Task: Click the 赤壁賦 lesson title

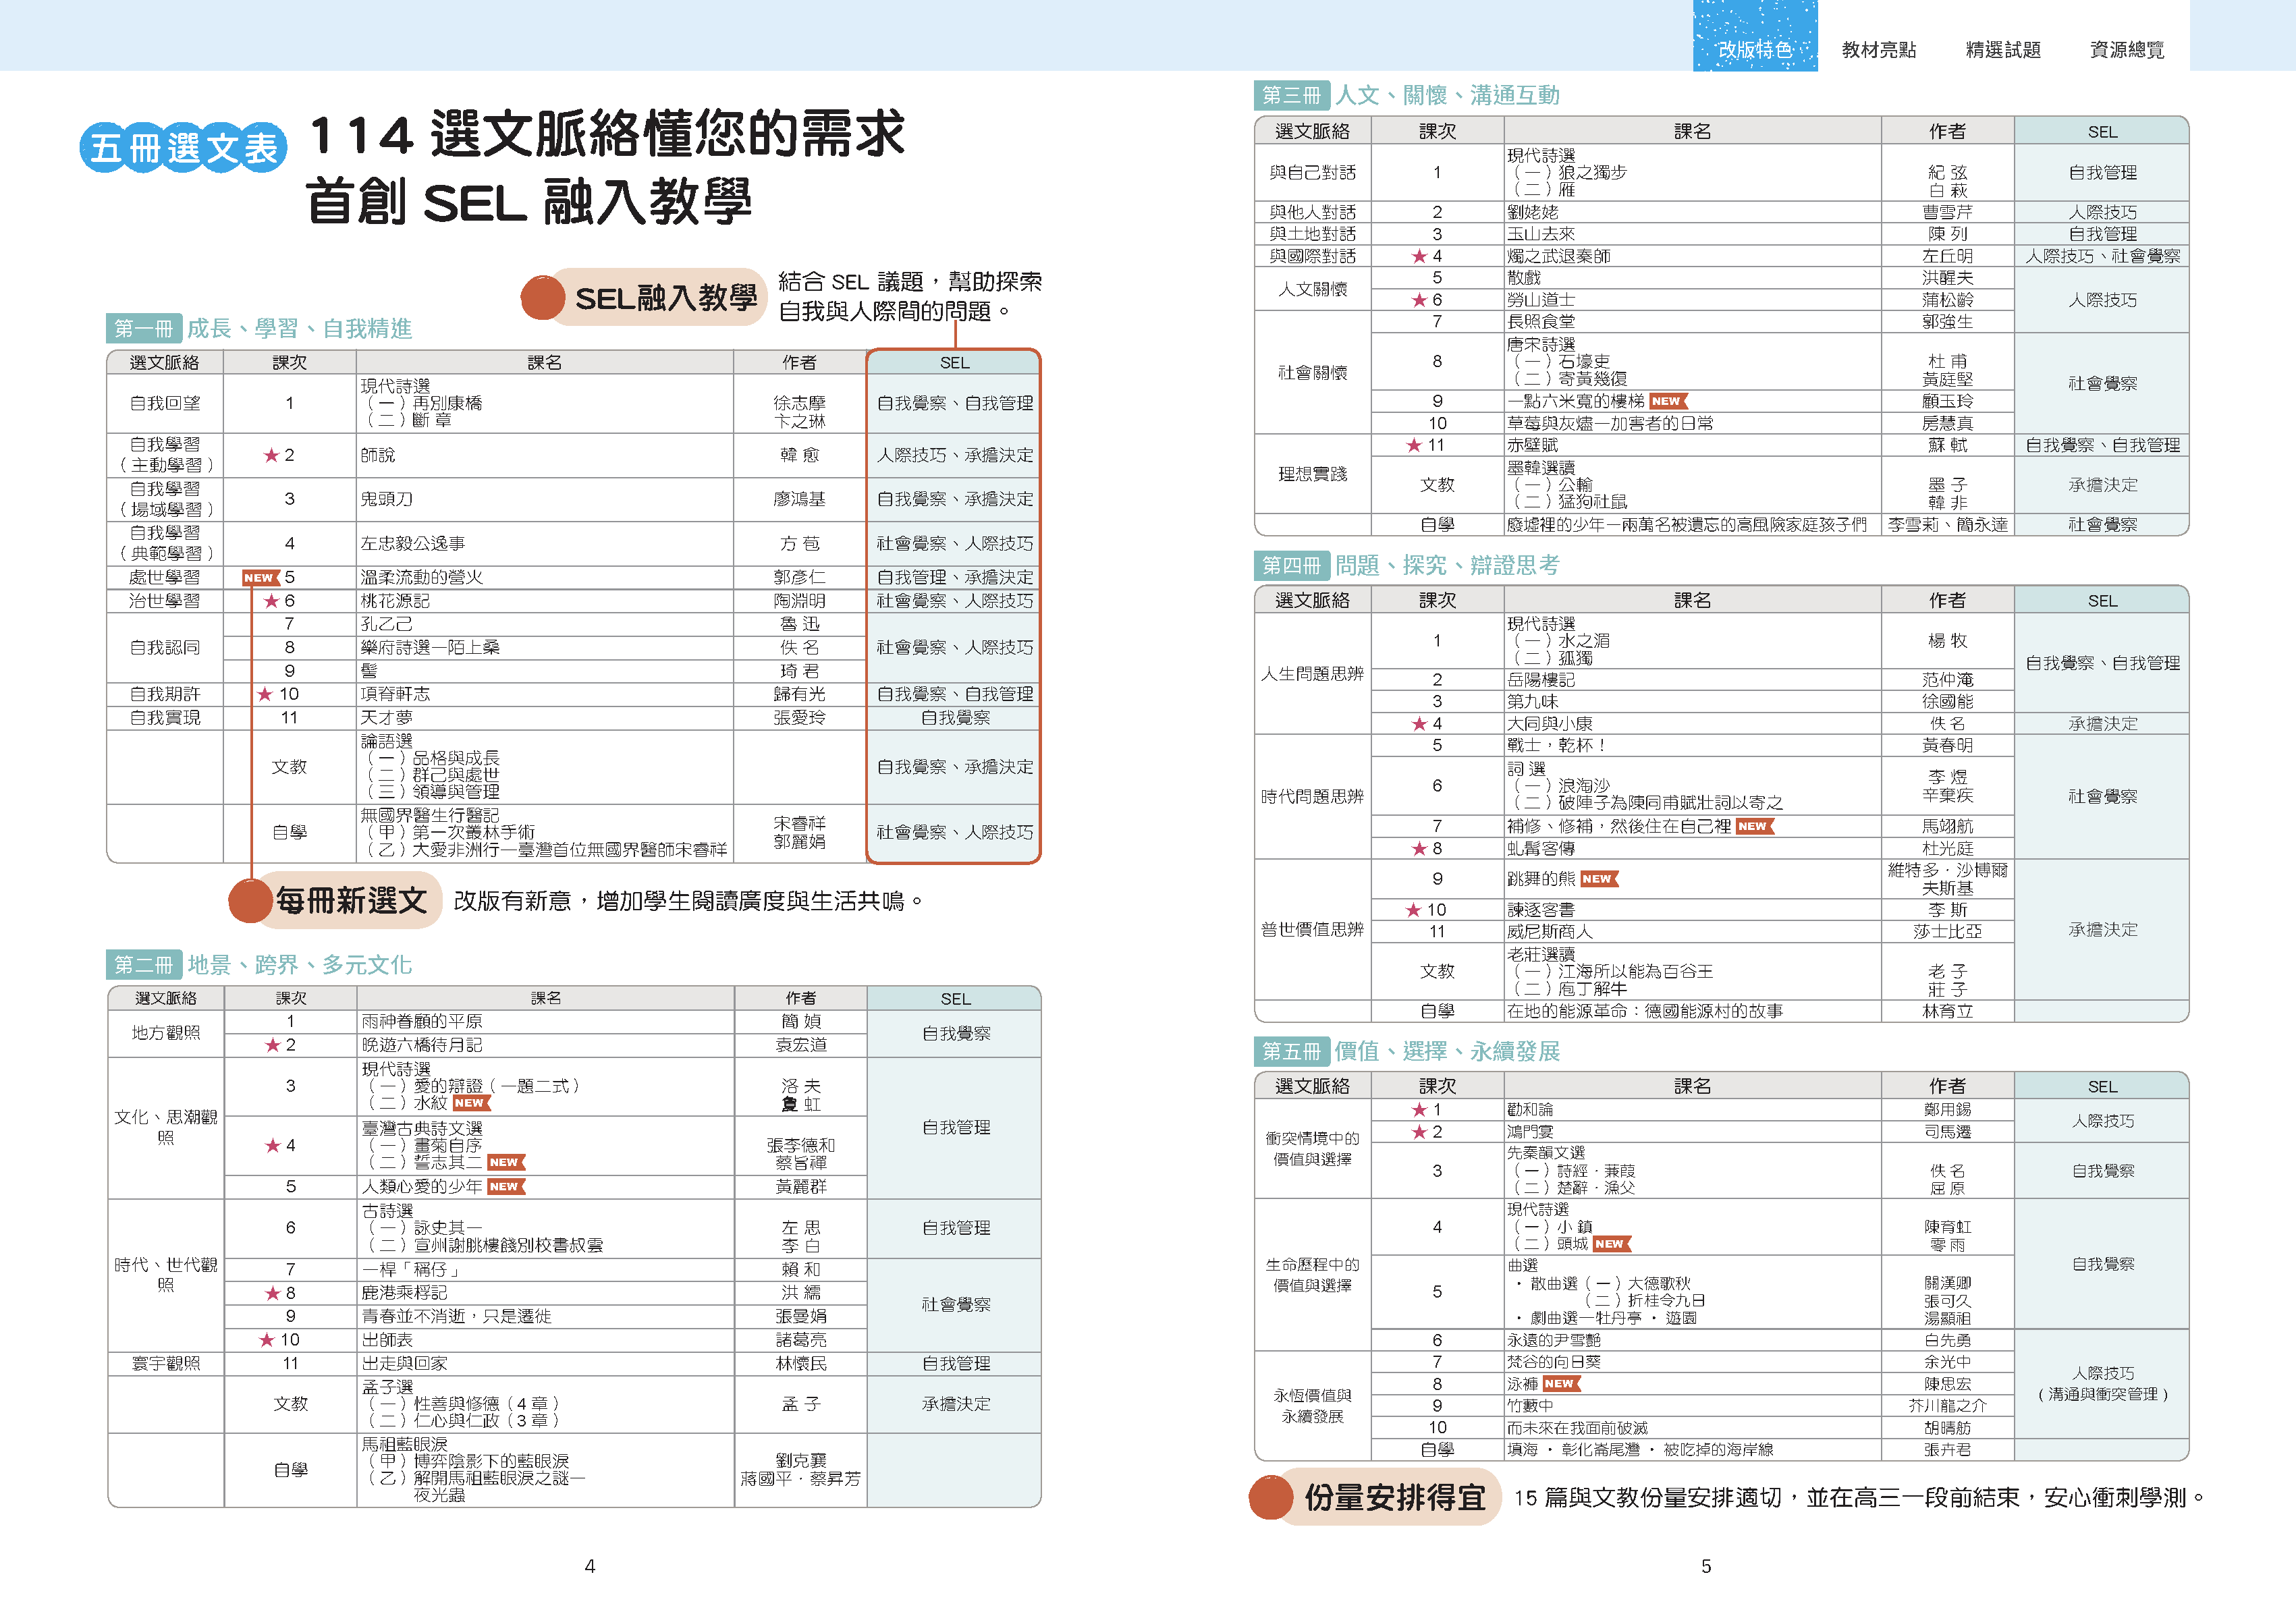Action: (x=1532, y=445)
